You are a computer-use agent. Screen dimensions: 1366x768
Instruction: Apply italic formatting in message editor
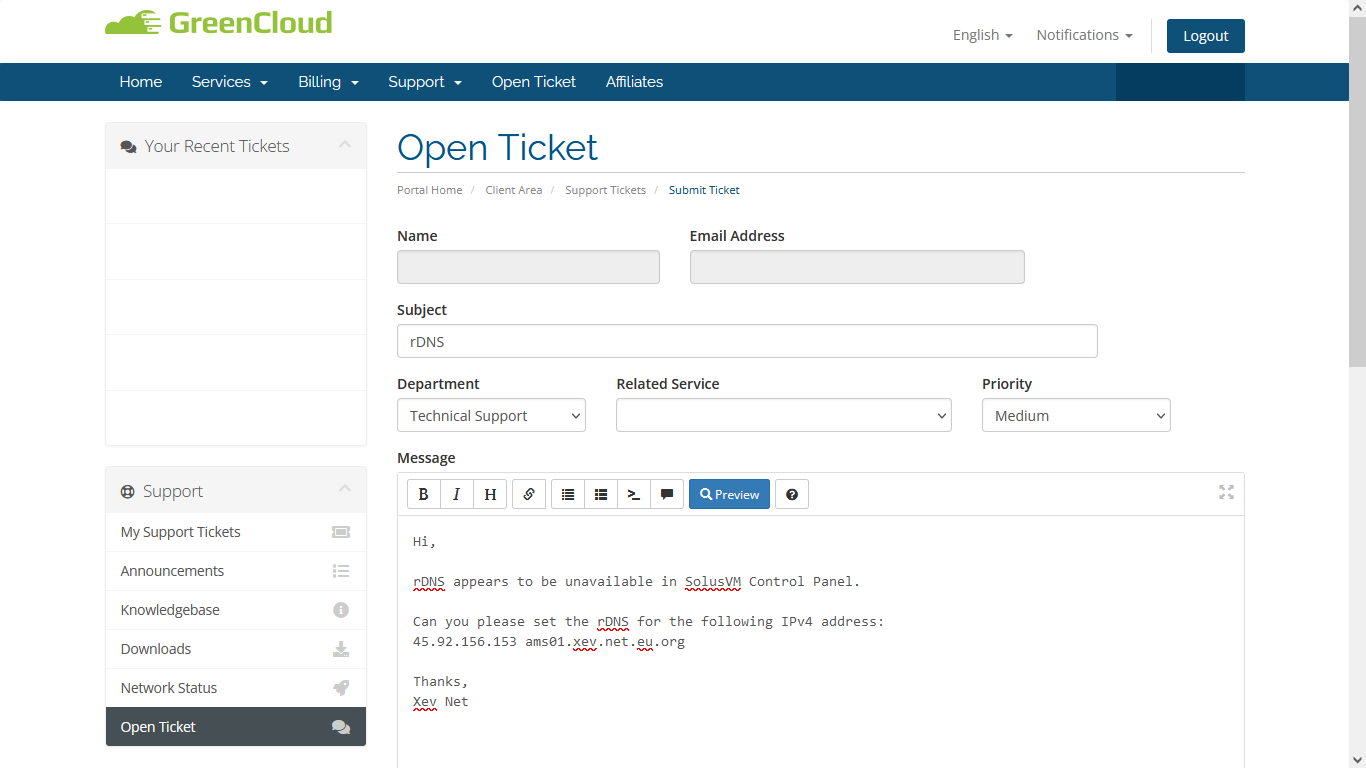(456, 494)
